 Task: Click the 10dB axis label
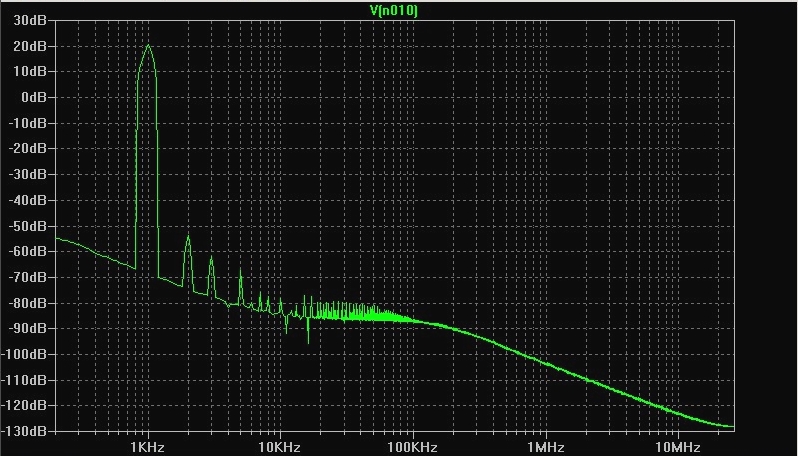pos(30,72)
